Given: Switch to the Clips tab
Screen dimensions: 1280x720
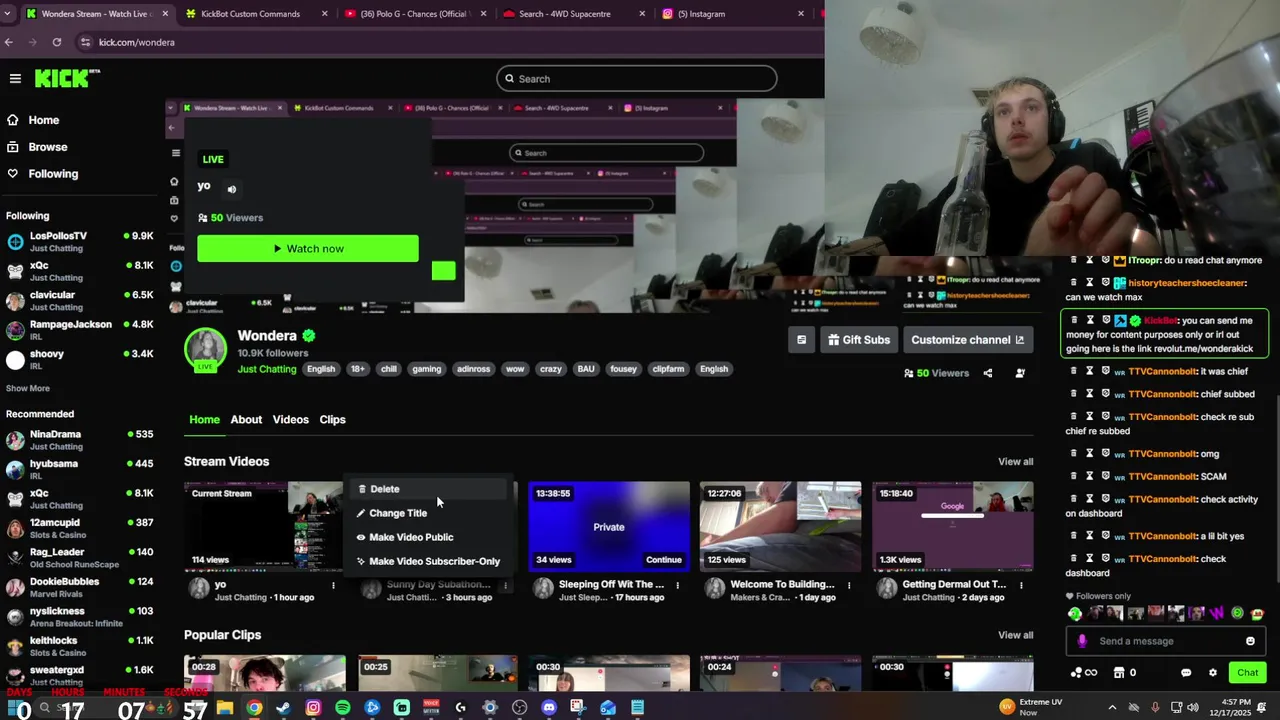Looking at the screenshot, I should pyautogui.click(x=332, y=420).
